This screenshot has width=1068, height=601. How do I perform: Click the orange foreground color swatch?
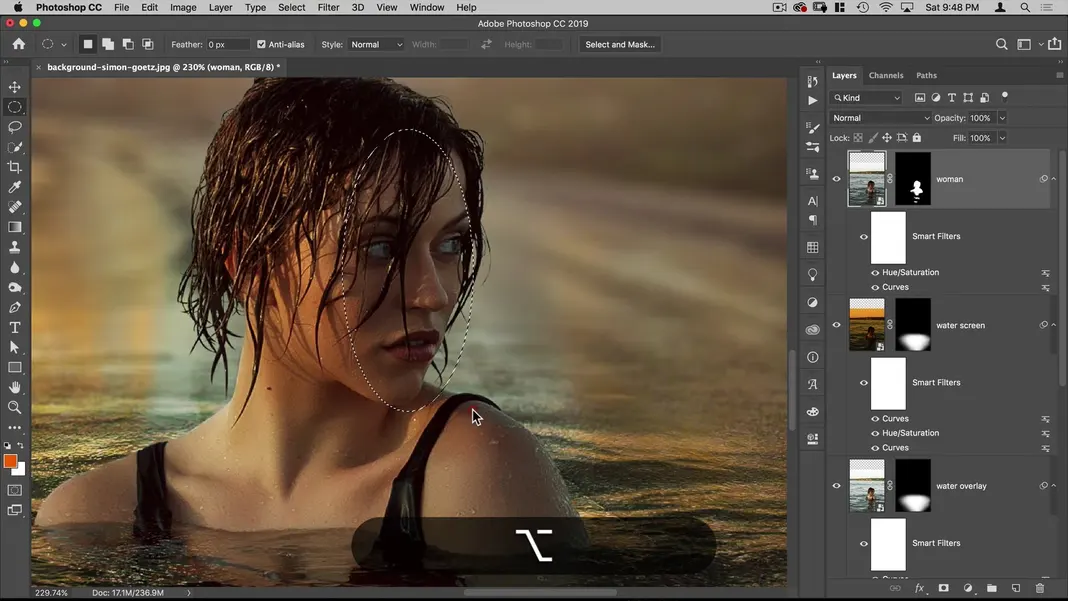10,461
